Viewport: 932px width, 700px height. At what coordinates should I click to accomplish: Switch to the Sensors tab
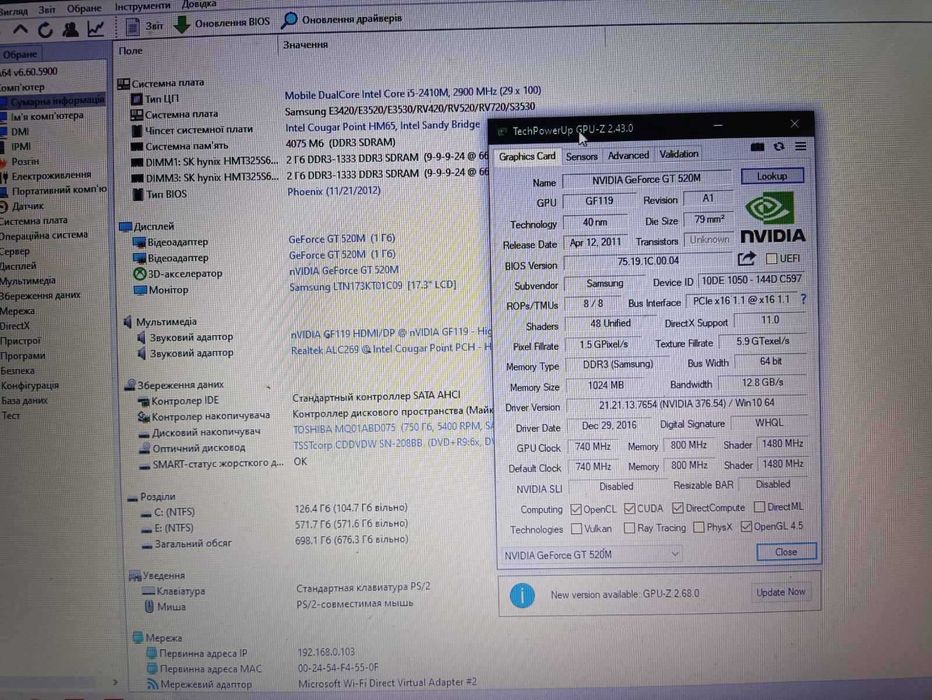[581, 156]
